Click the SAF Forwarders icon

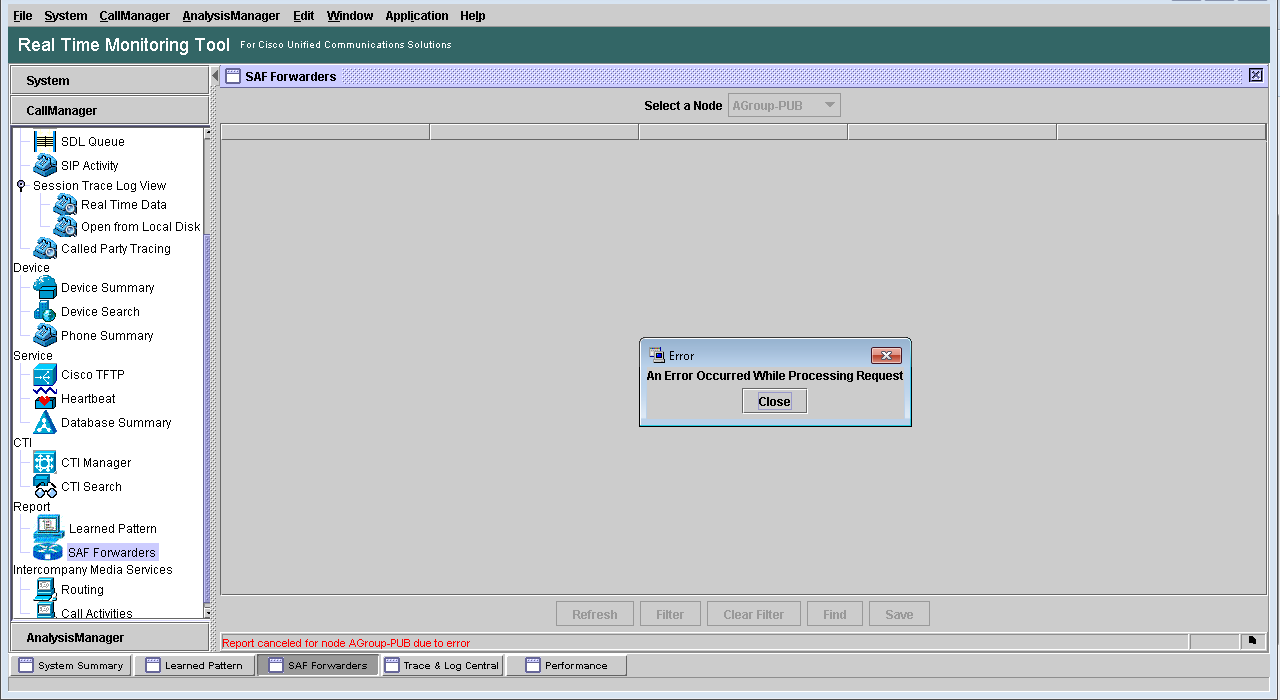click(x=49, y=551)
